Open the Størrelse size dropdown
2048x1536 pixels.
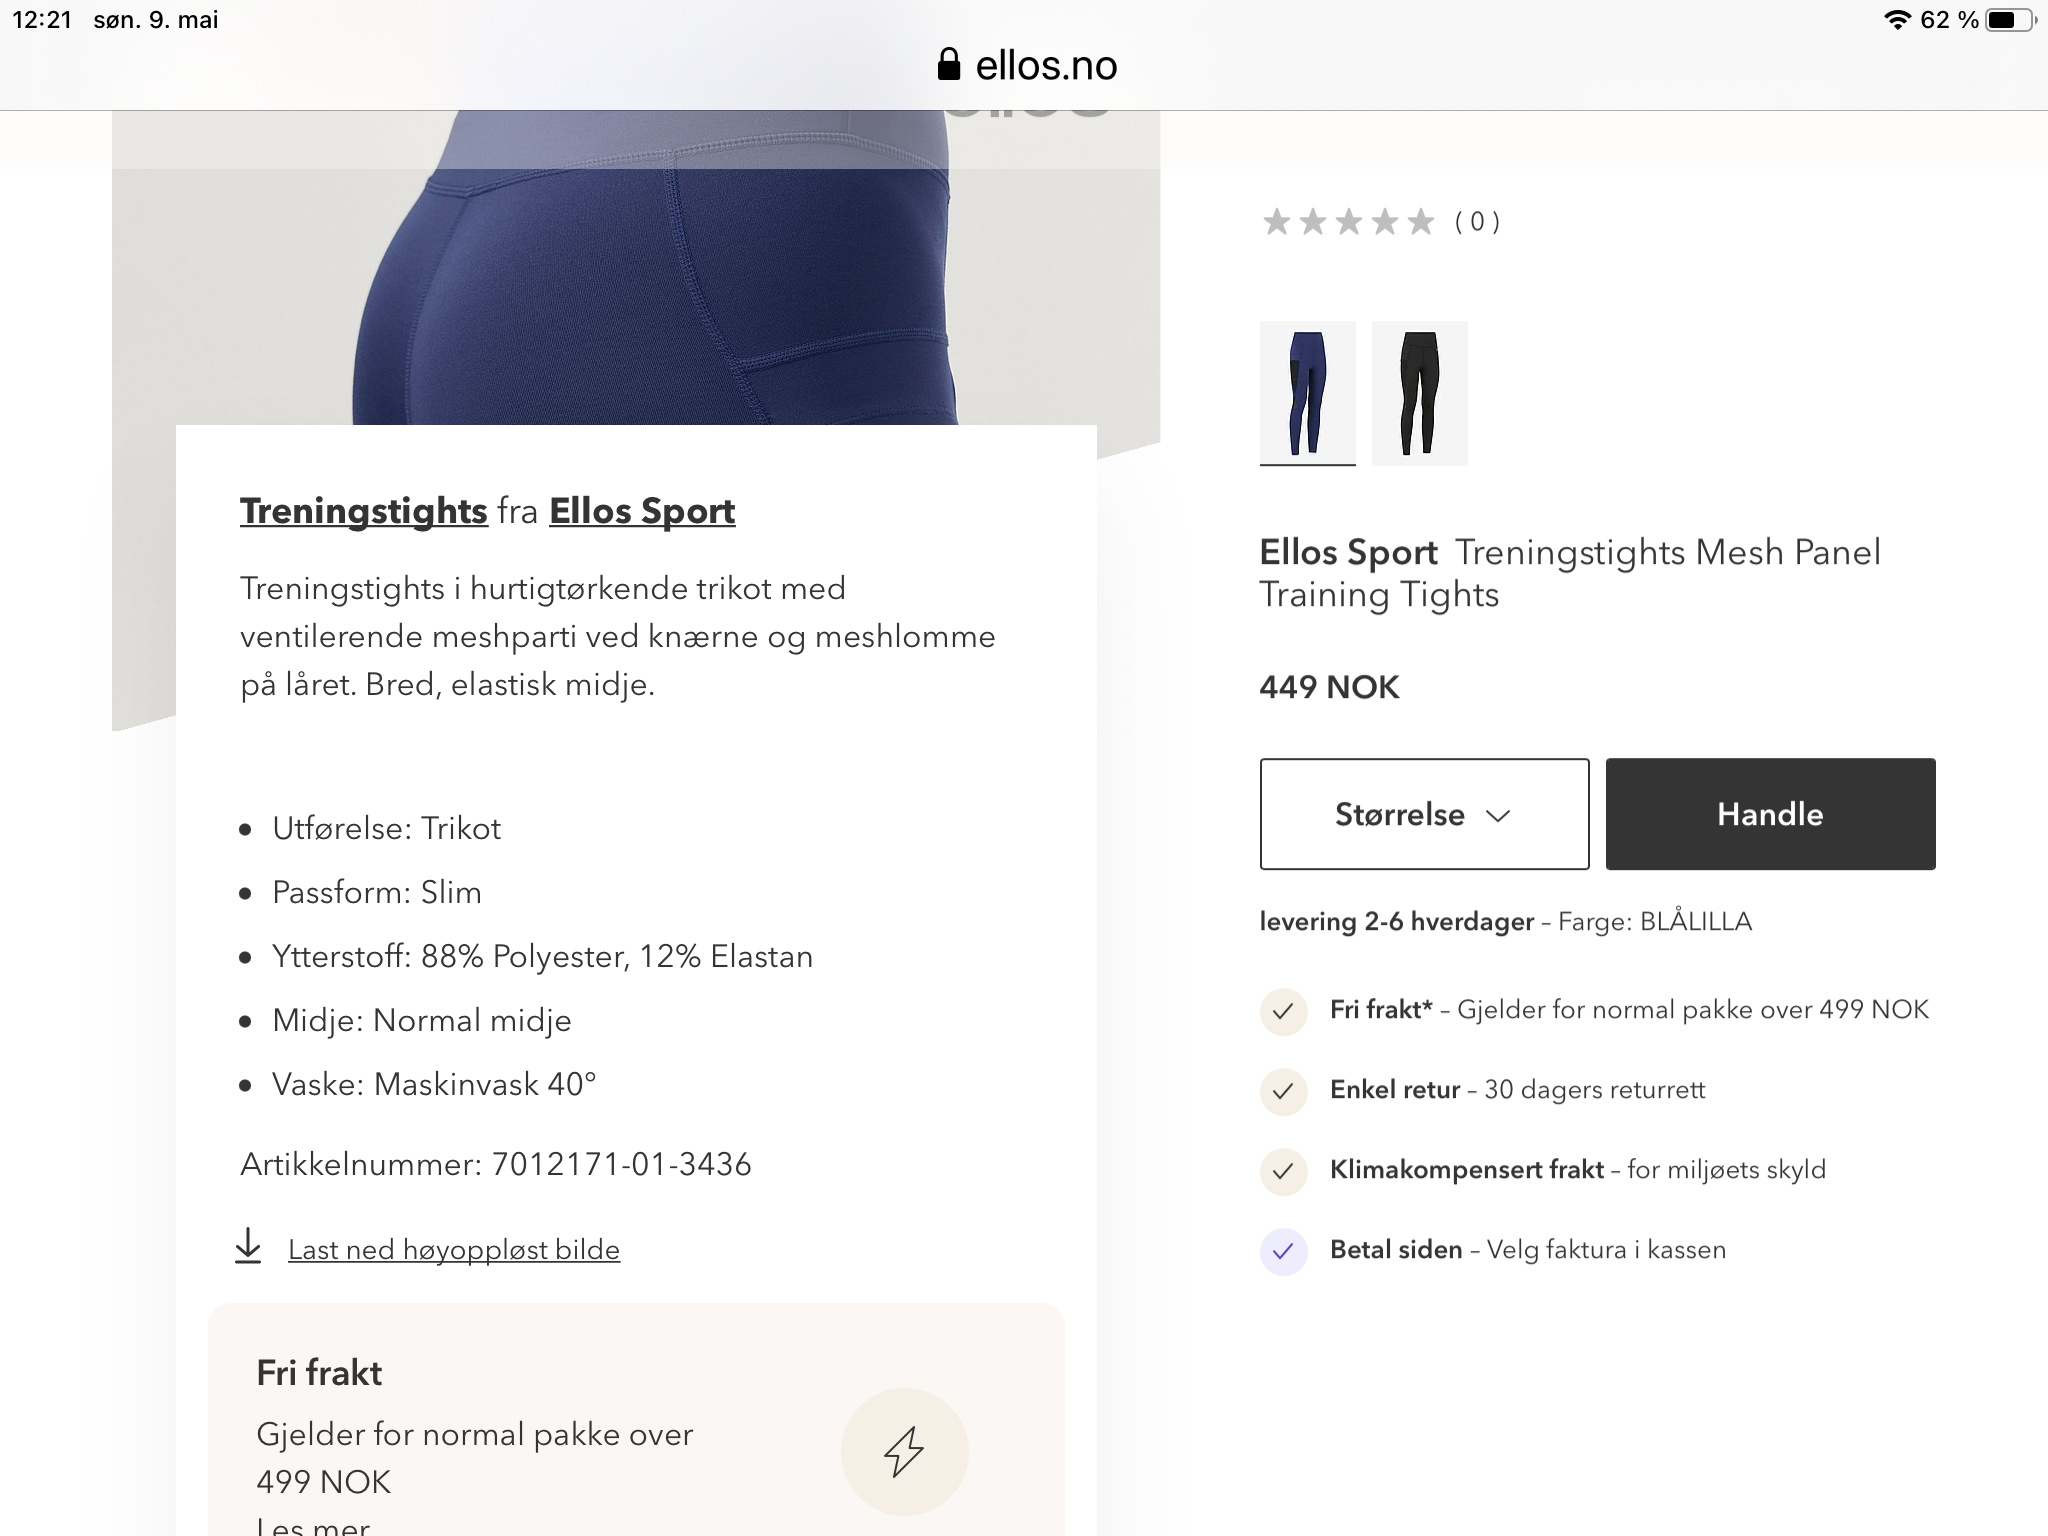coord(1424,814)
